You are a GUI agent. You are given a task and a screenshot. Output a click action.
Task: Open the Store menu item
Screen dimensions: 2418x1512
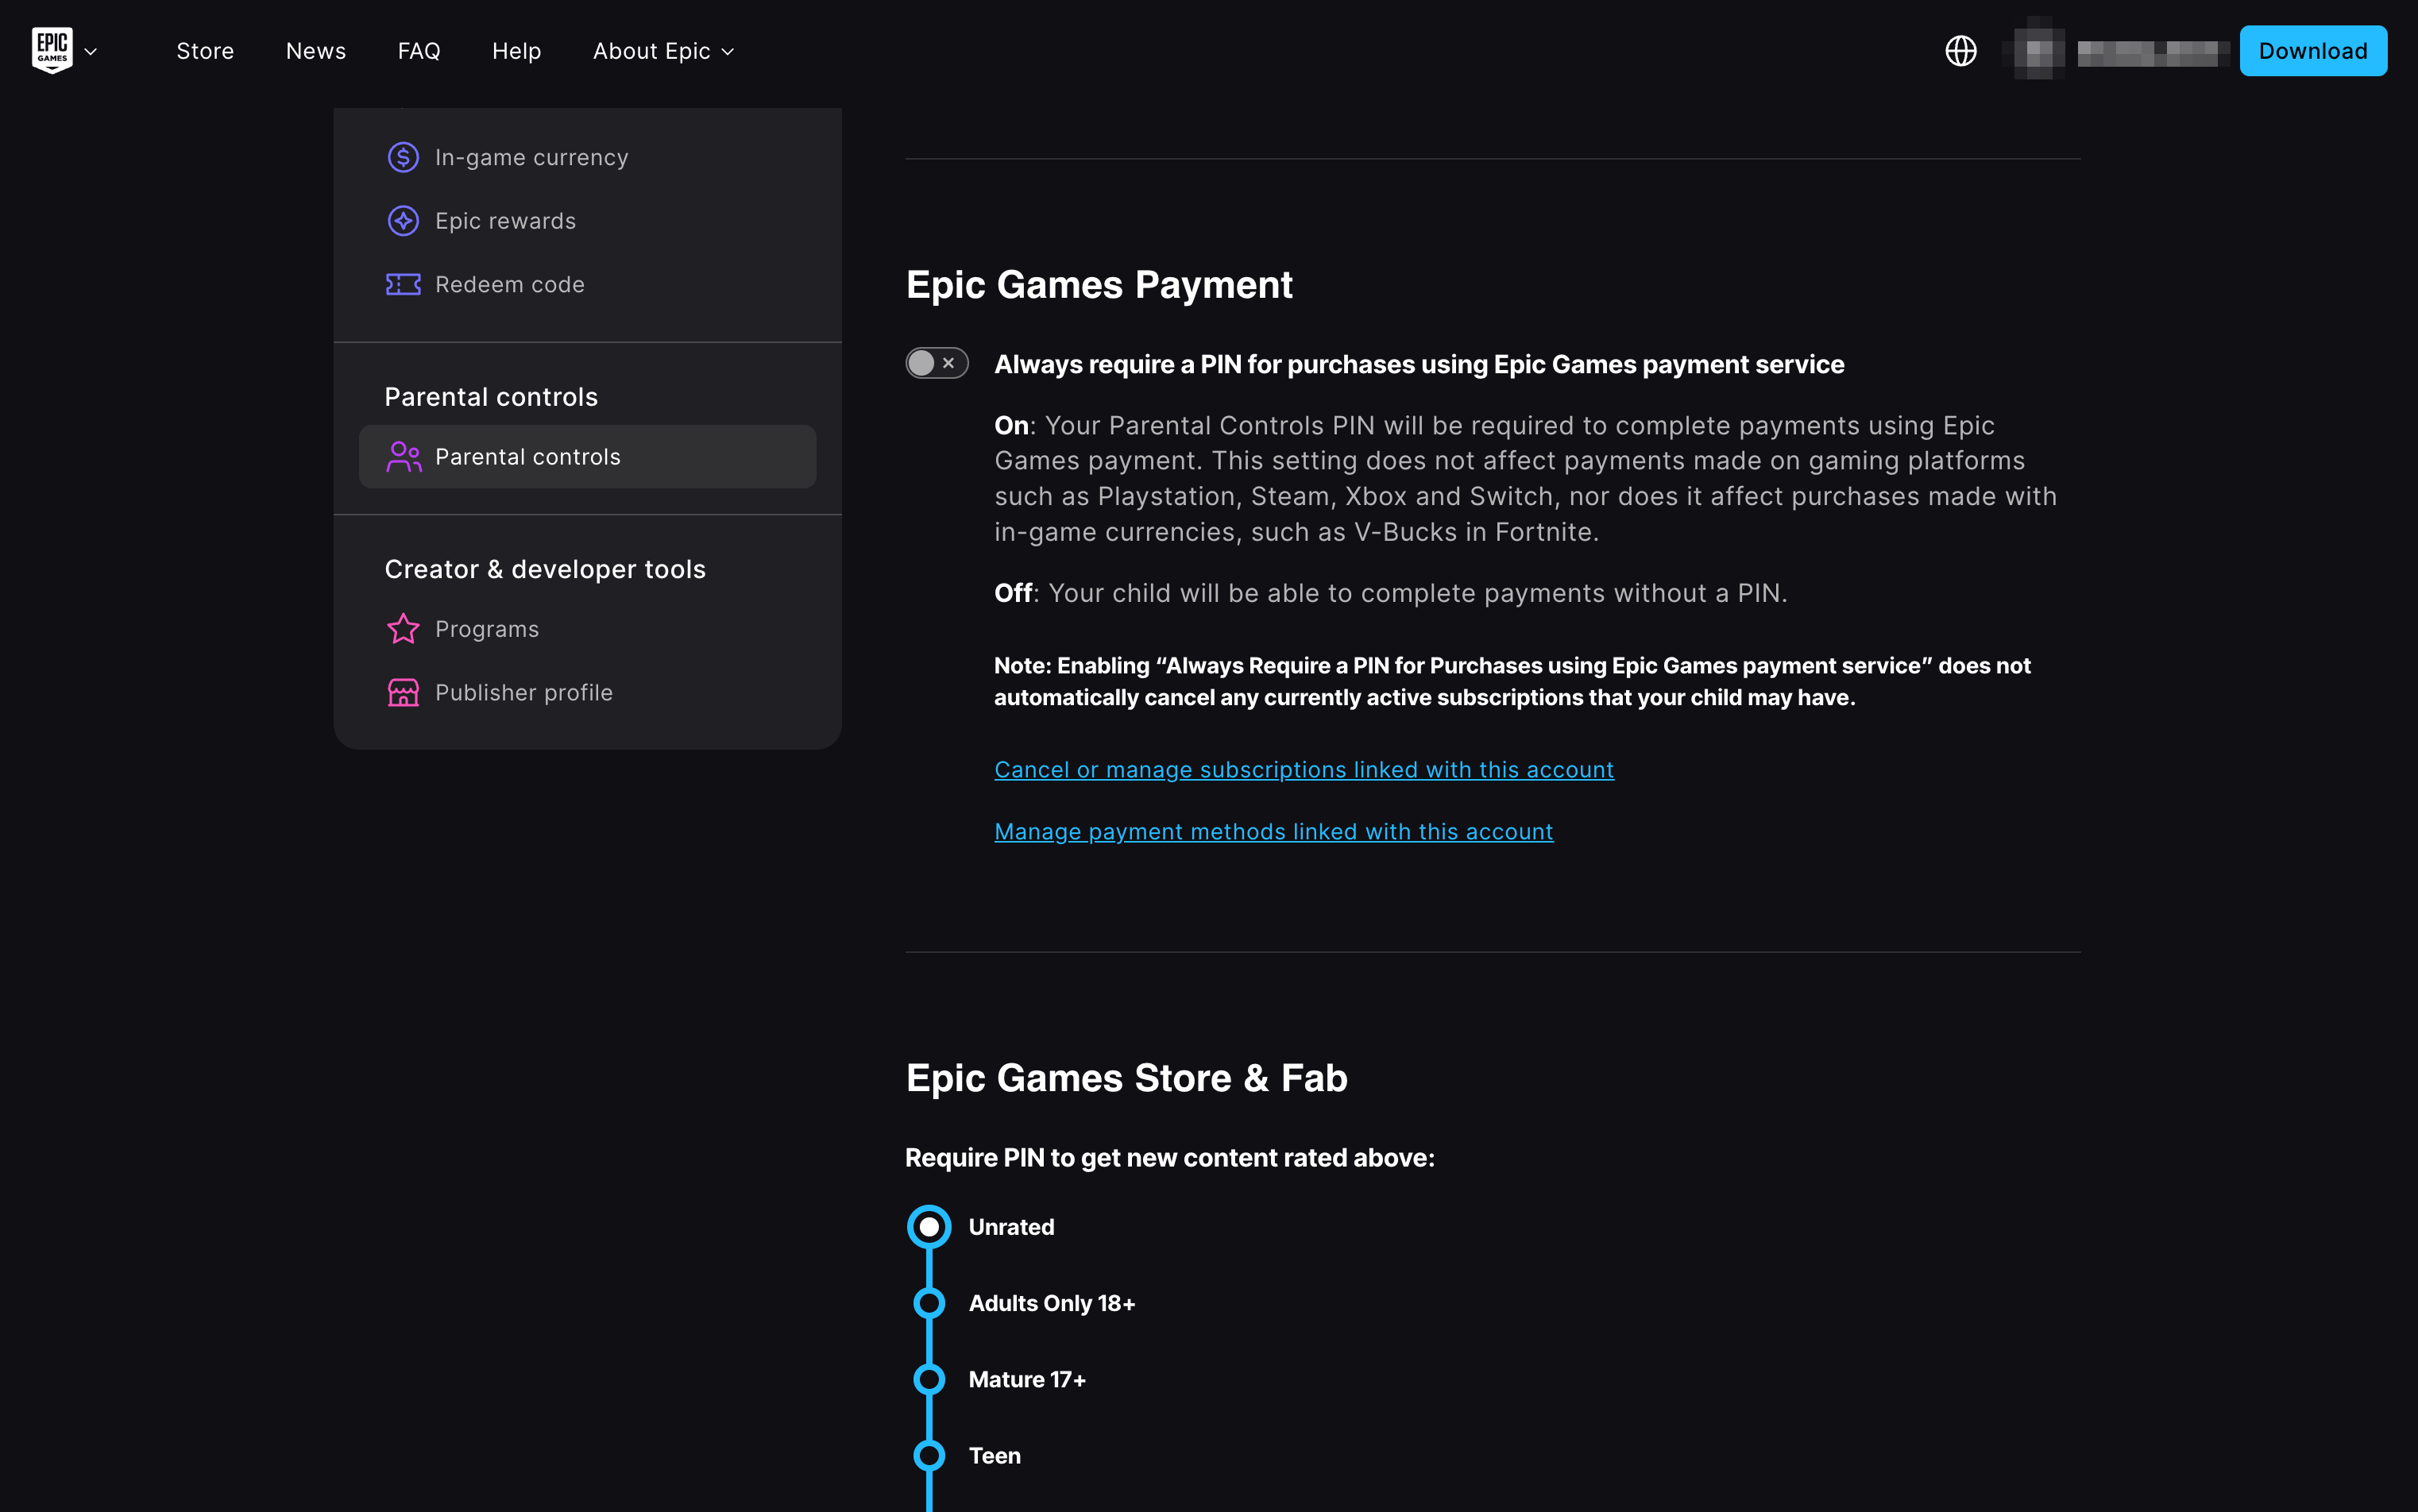(x=205, y=51)
